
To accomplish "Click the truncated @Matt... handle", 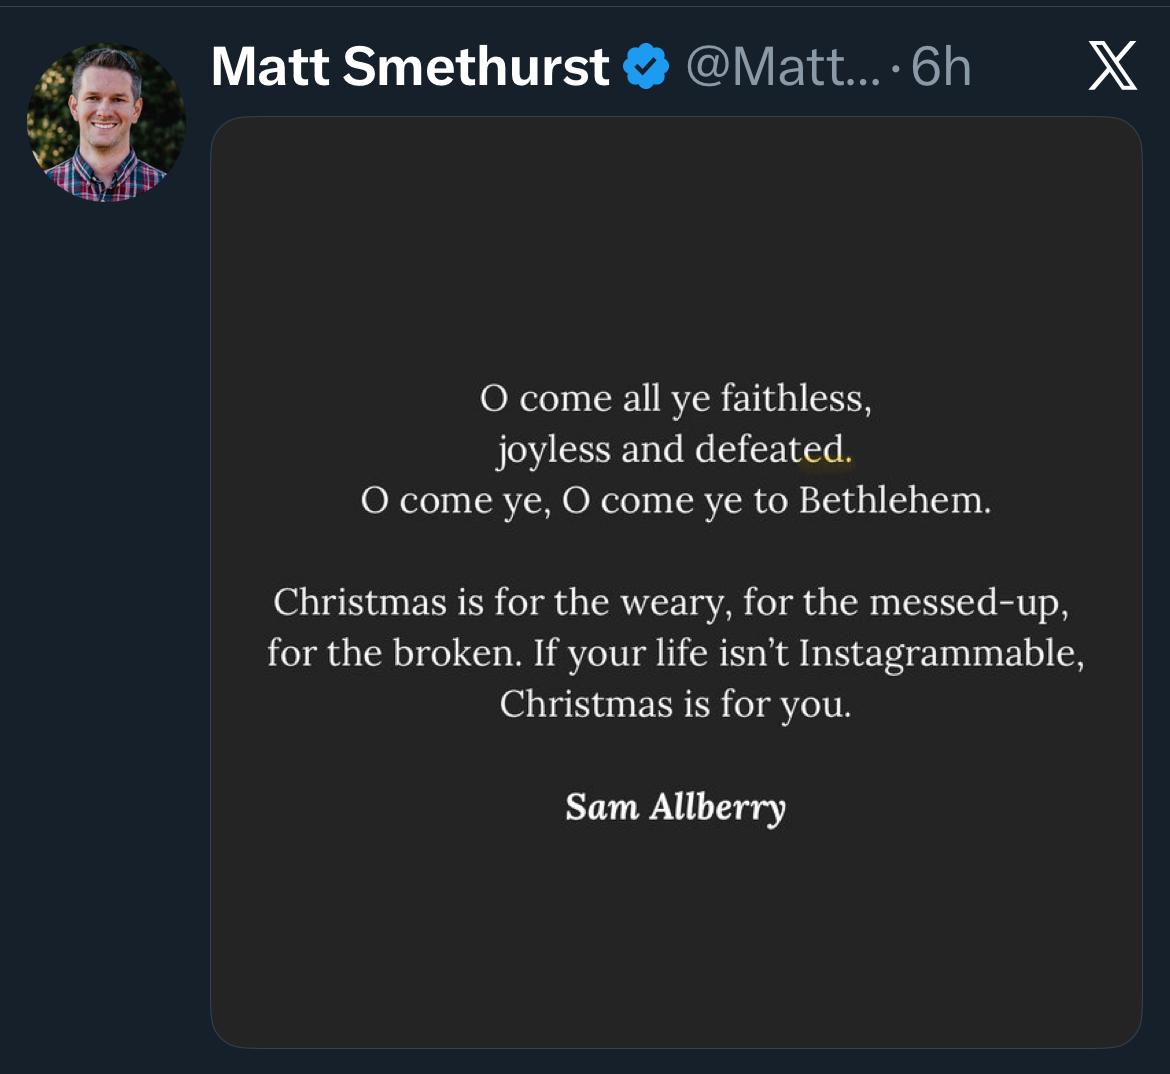I will tap(783, 68).
